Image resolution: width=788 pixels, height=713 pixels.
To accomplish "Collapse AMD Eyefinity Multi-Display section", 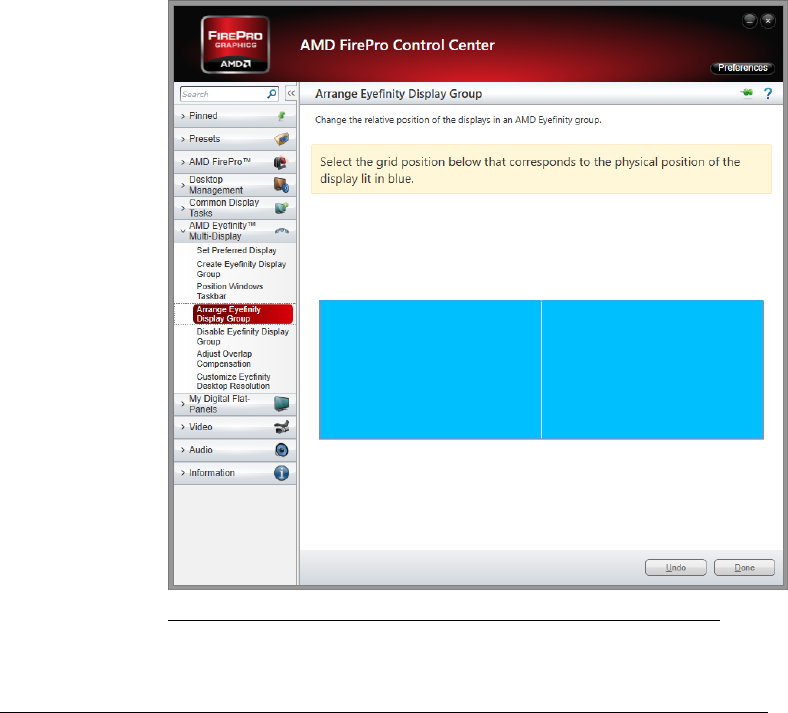I will [x=235, y=231].
